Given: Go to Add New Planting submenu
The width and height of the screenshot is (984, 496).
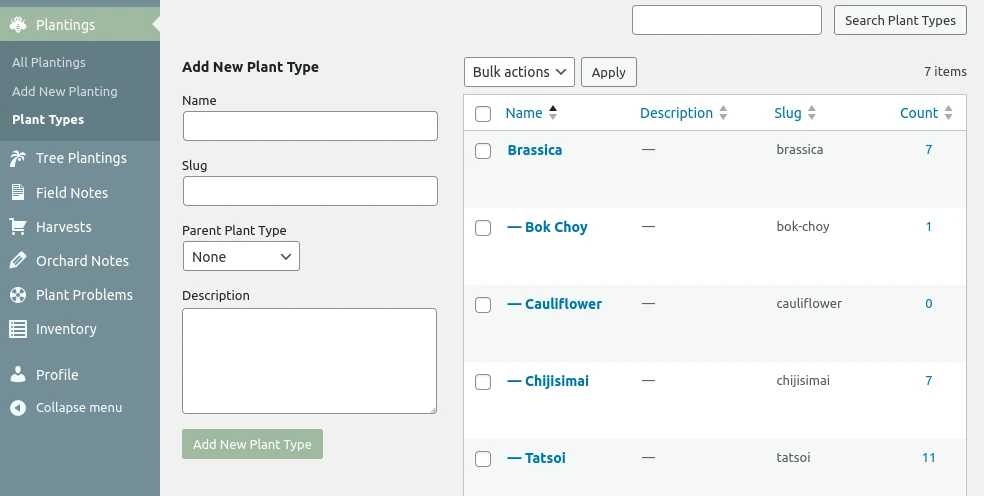Looking at the screenshot, I should (x=65, y=91).
